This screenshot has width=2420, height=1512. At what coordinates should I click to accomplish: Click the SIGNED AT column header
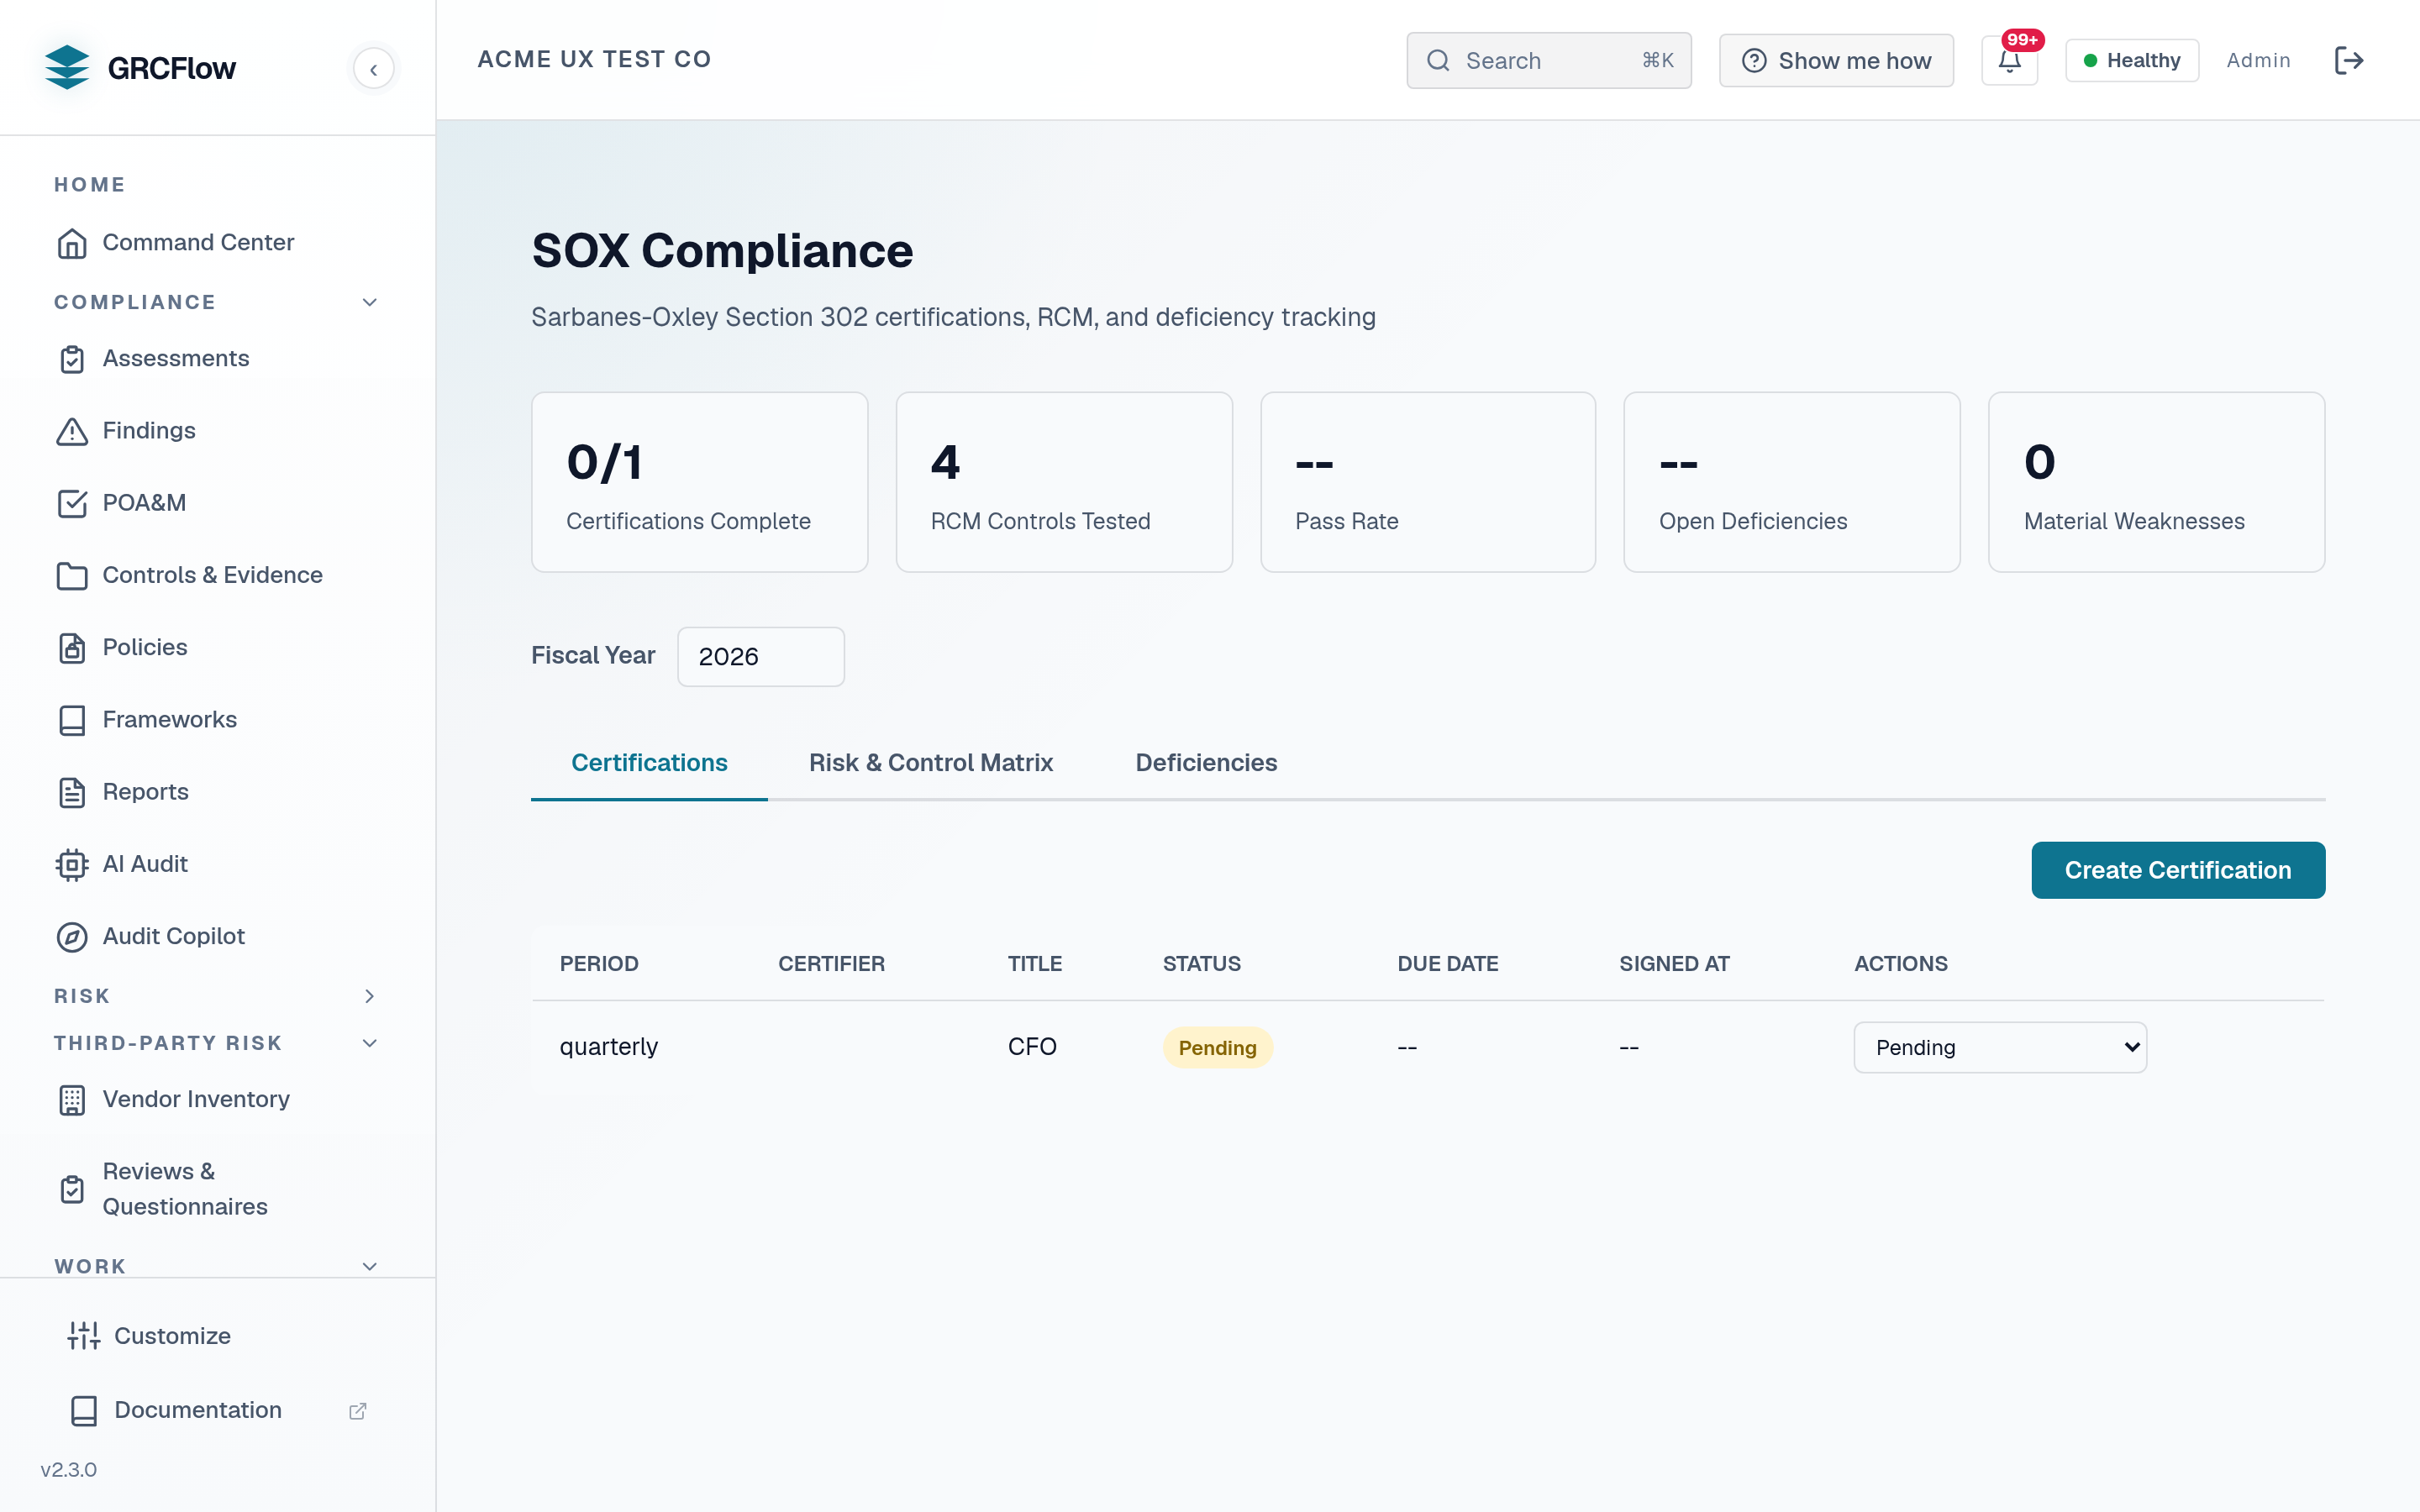(1674, 964)
